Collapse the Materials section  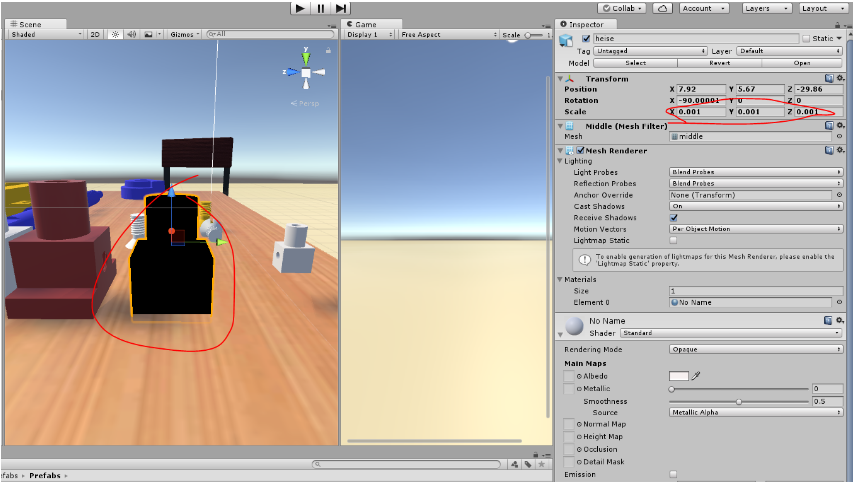(x=560, y=279)
